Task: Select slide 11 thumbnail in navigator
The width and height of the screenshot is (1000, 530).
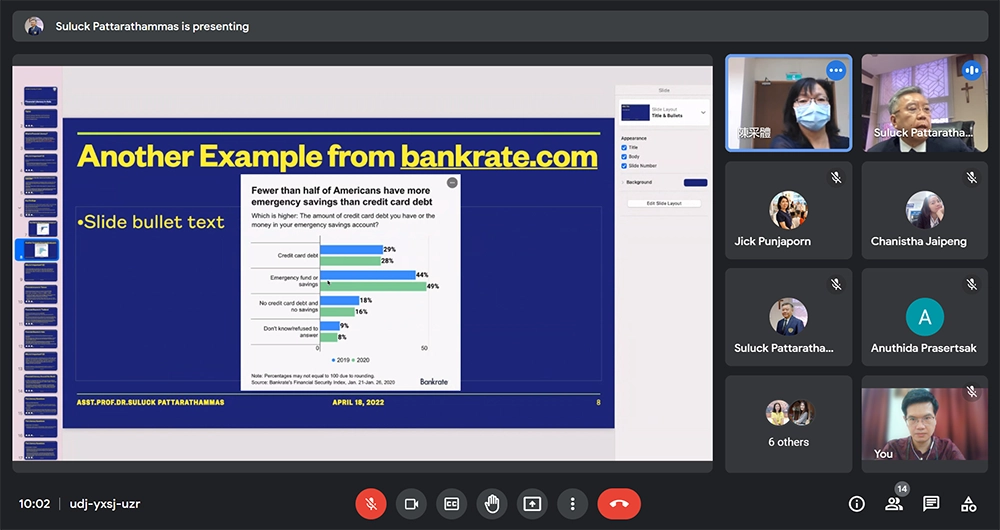Action: tap(41, 316)
